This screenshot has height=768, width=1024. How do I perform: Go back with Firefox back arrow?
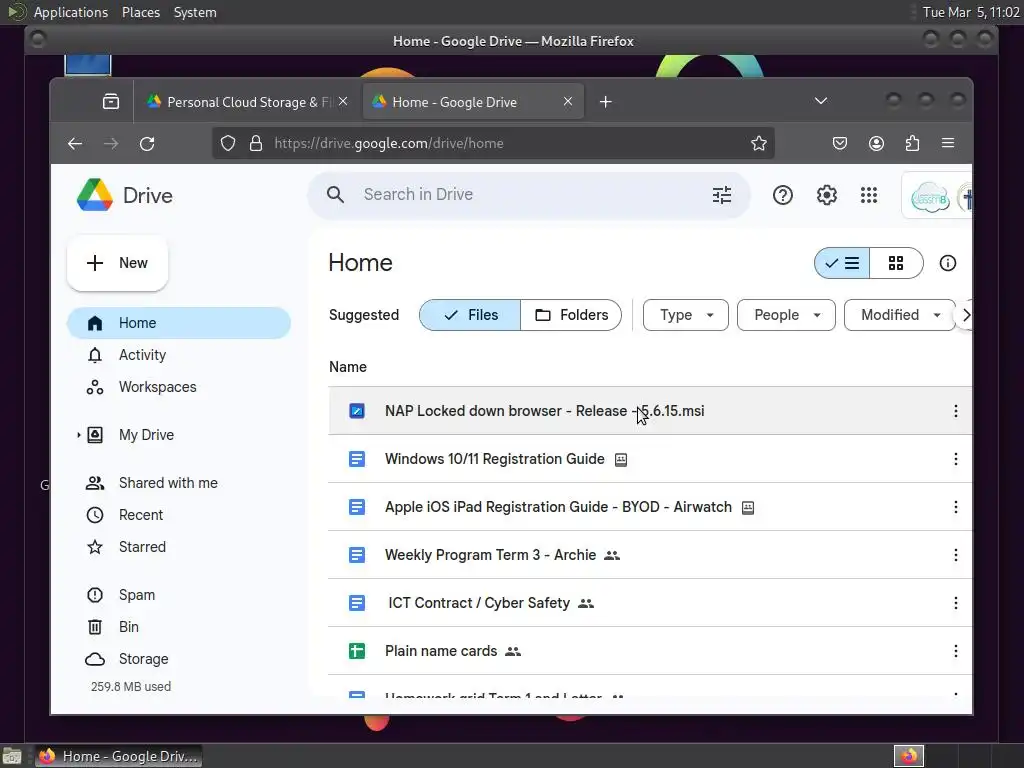click(x=75, y=144)
